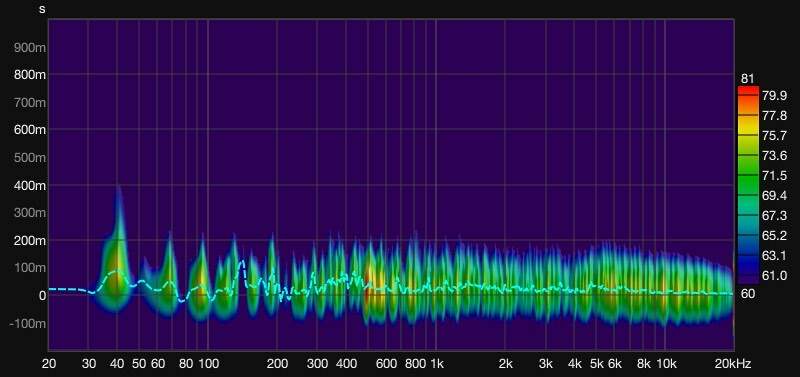Click the 40 Hz resonance peak
The width and height of the screenshot is (800, 377).
point(117,265)
